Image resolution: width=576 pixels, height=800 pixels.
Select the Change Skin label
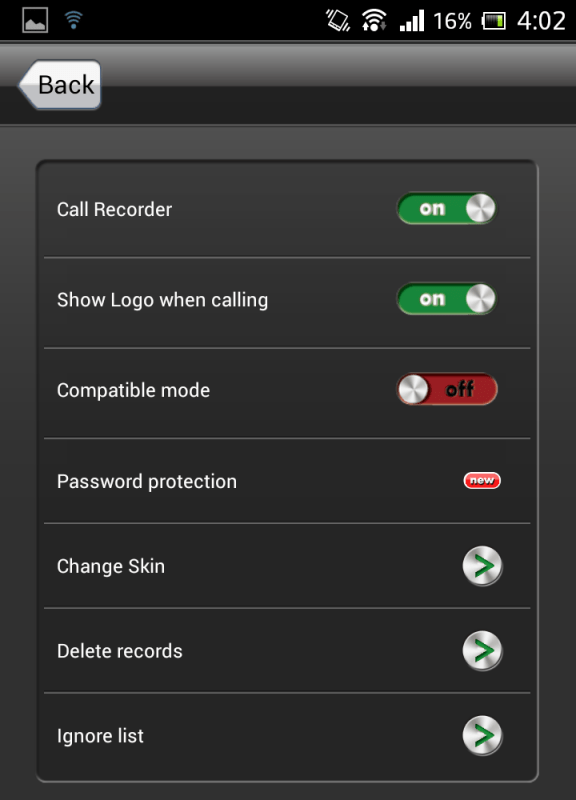111,566
